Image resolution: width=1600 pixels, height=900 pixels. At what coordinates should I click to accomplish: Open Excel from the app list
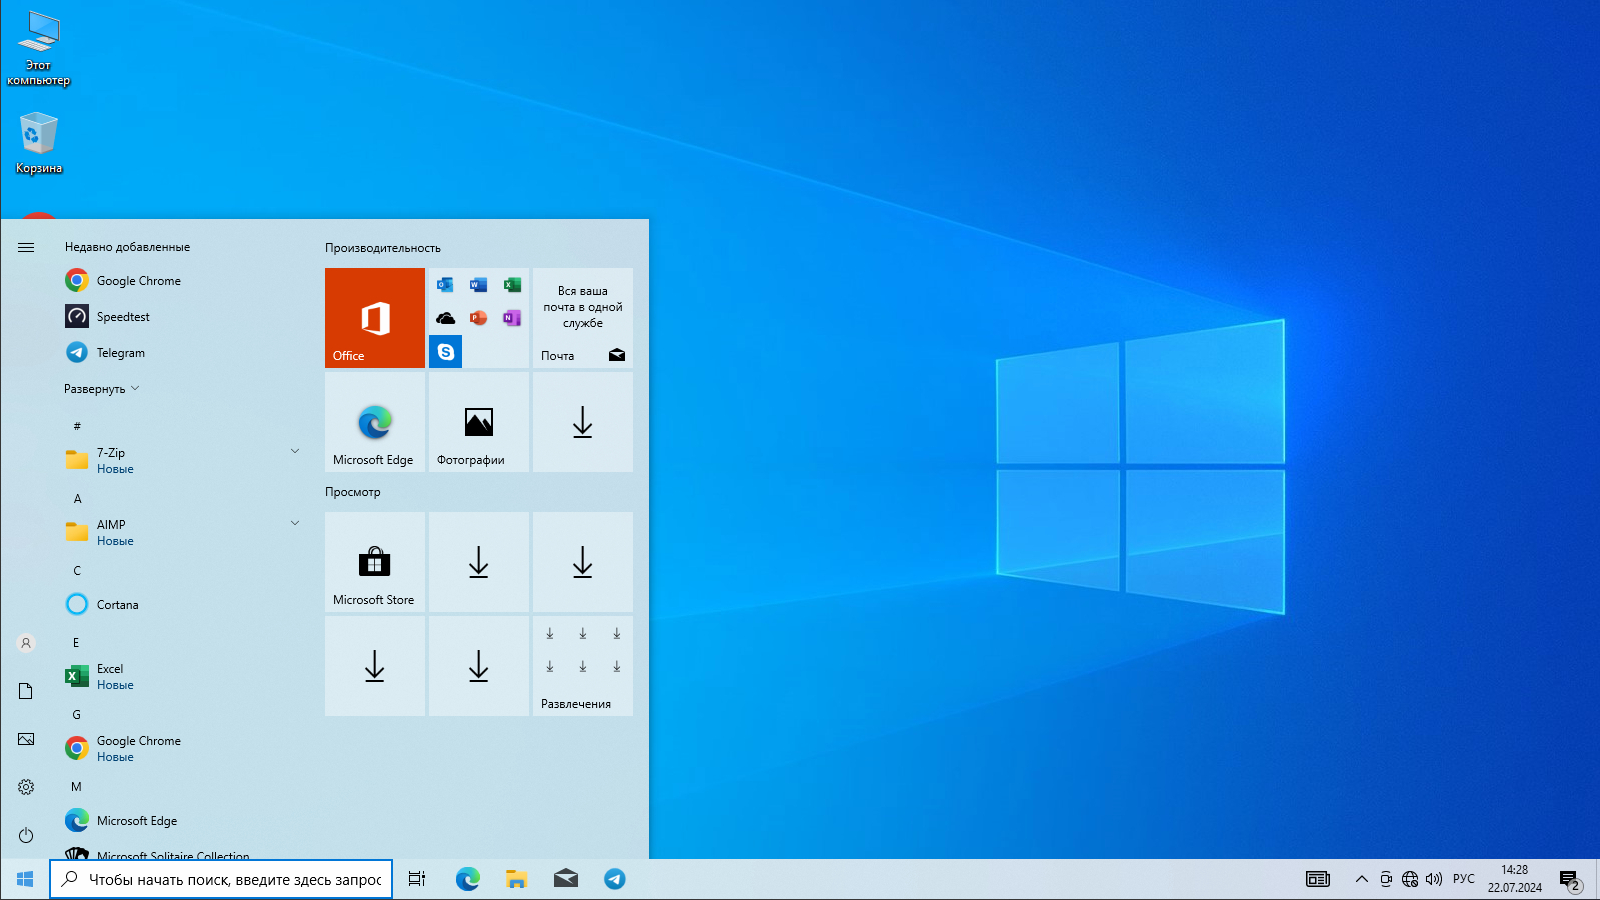click(x=110, y=676)
